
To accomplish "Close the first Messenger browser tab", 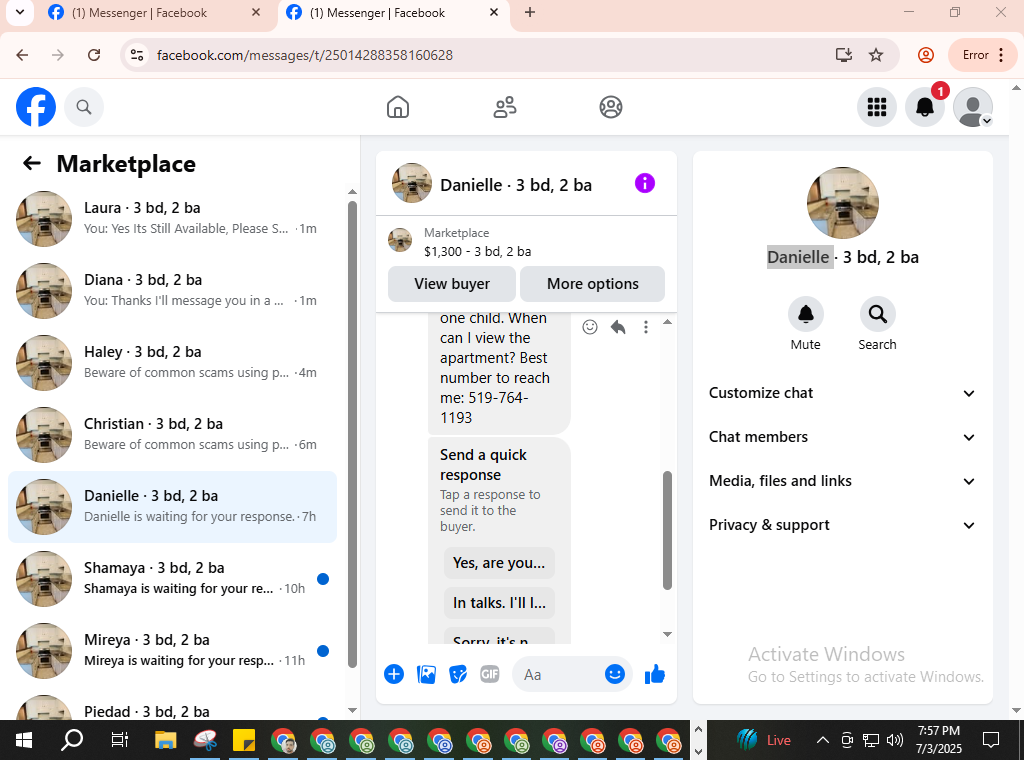I will (x=256, y=12).
